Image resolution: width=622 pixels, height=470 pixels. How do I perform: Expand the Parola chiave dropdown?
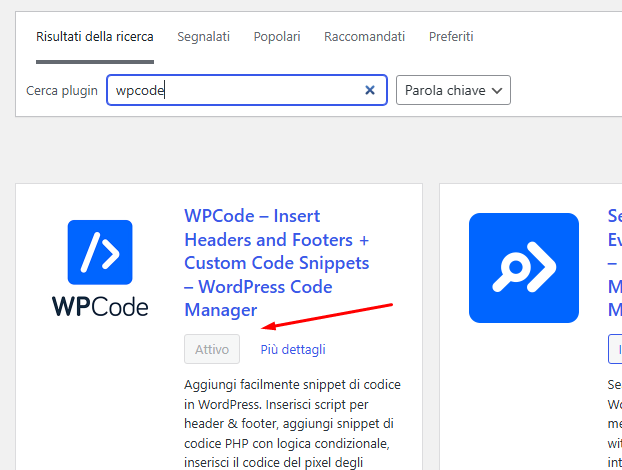point(453,90)
